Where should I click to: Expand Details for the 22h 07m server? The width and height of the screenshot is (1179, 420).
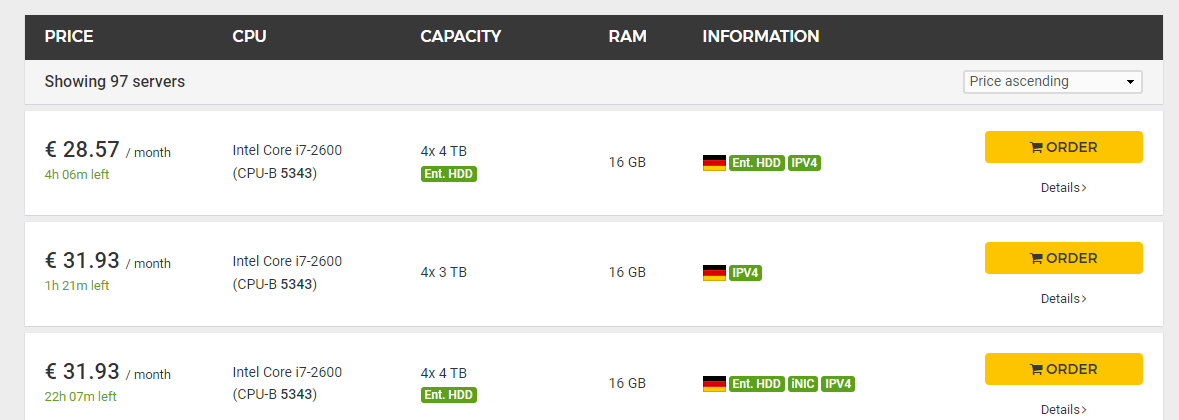pos(1063,409)
